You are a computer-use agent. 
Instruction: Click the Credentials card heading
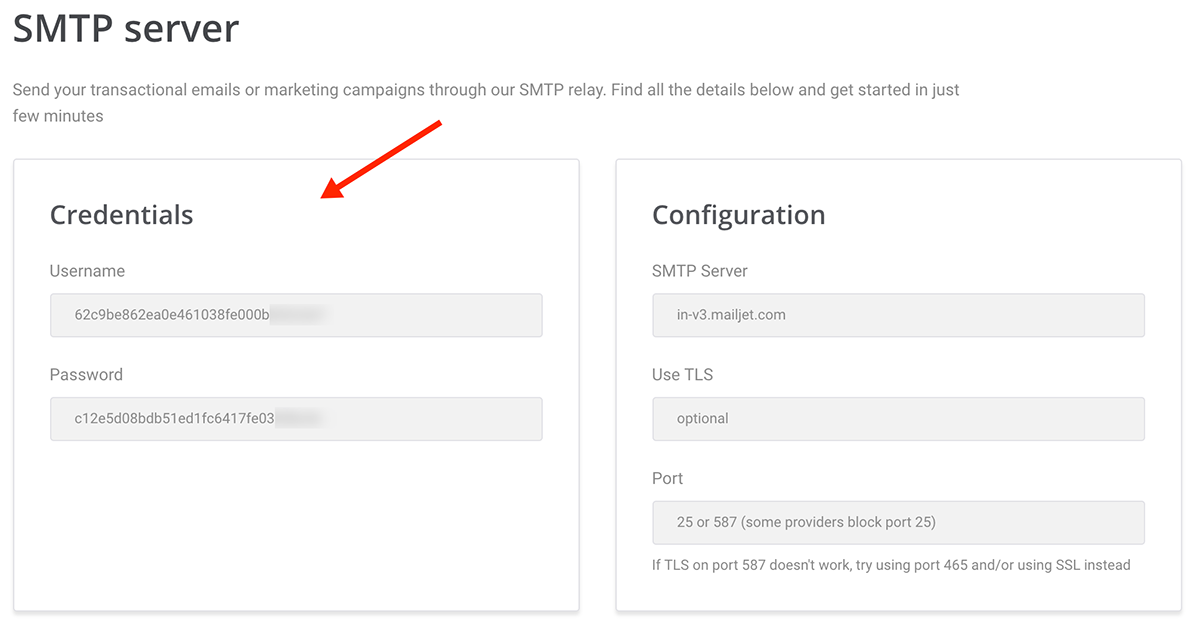[121, 215]
